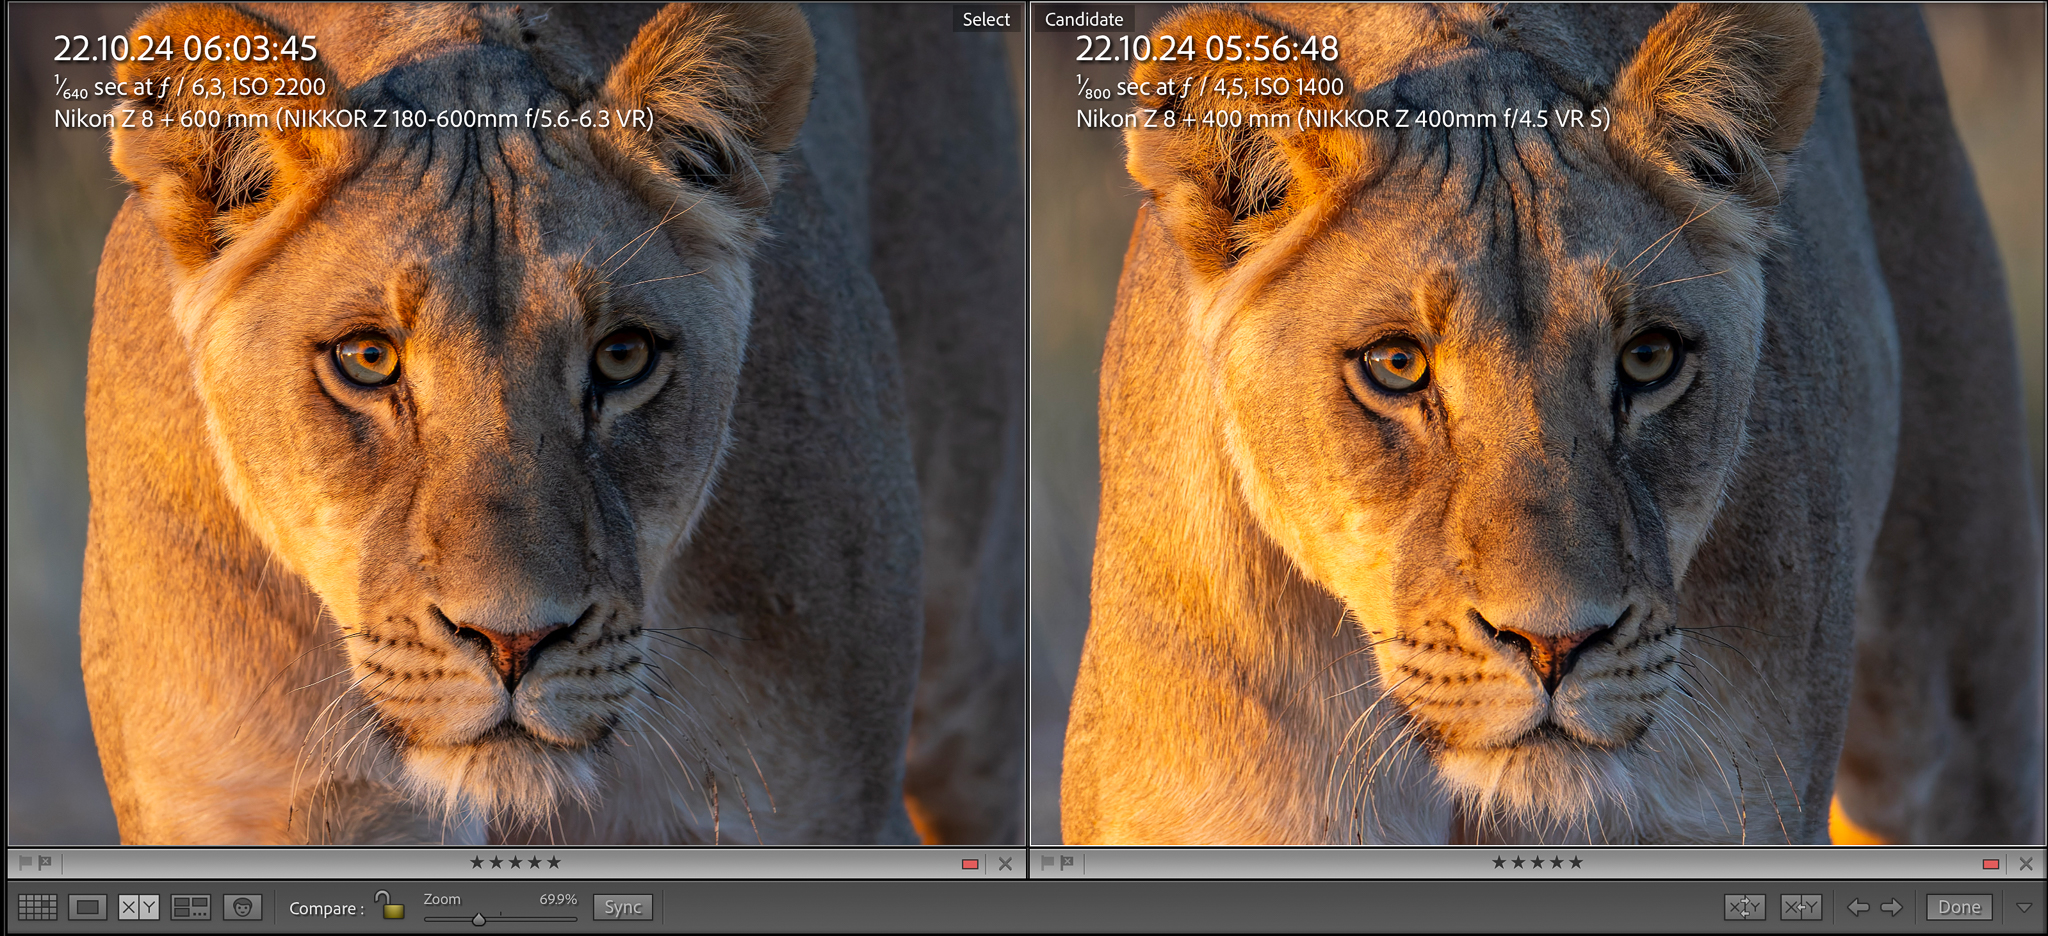Click the Select lioness image
2048x936 pixels.
click(x=517, y=424)
